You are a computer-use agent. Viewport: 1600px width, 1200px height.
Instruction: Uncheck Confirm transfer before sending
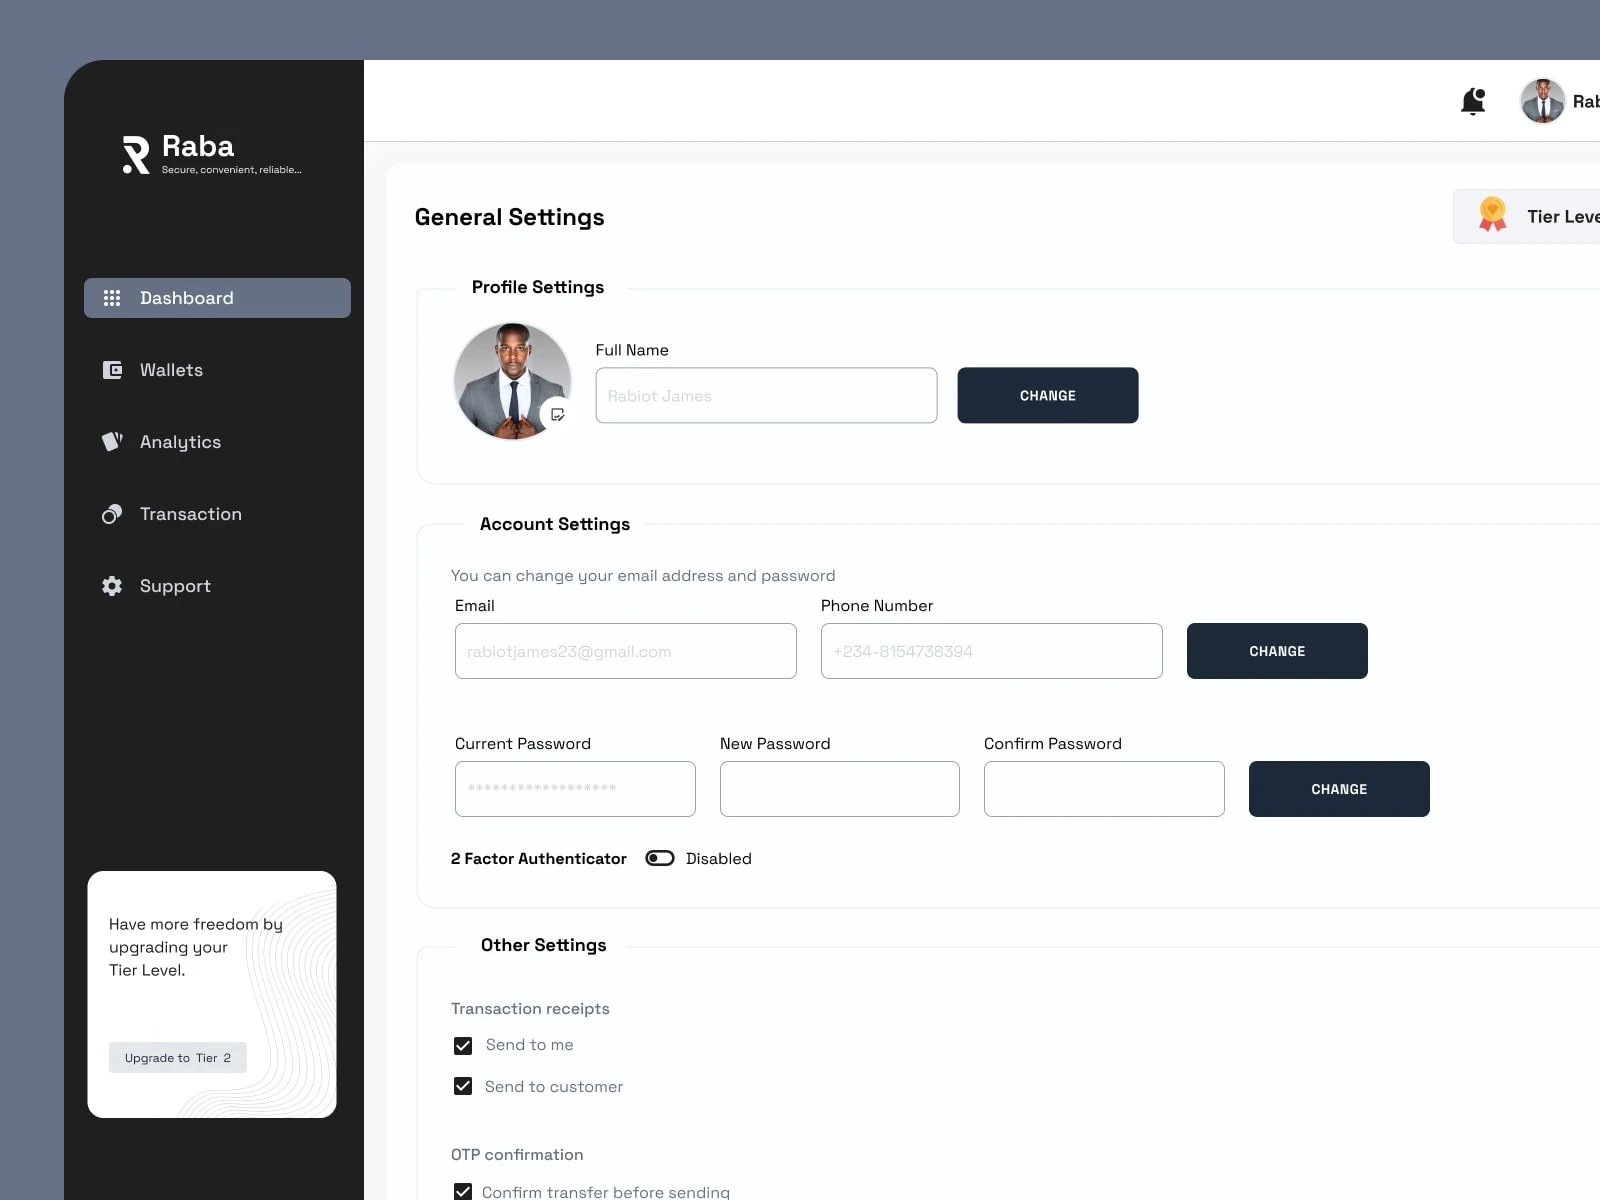[463, 1191]
